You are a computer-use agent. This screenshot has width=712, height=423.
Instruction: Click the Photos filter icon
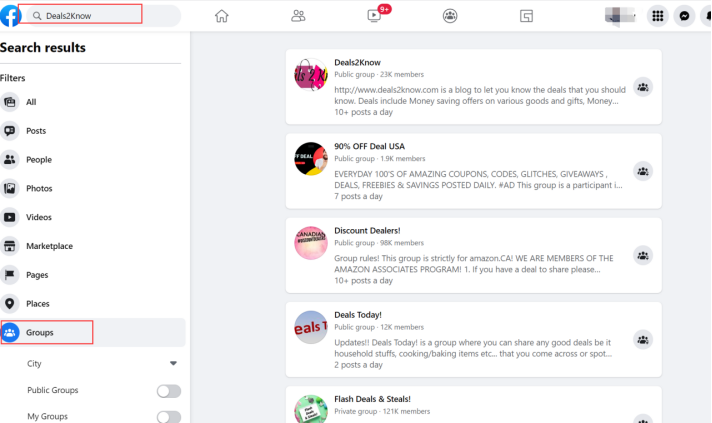coord(10,188)
